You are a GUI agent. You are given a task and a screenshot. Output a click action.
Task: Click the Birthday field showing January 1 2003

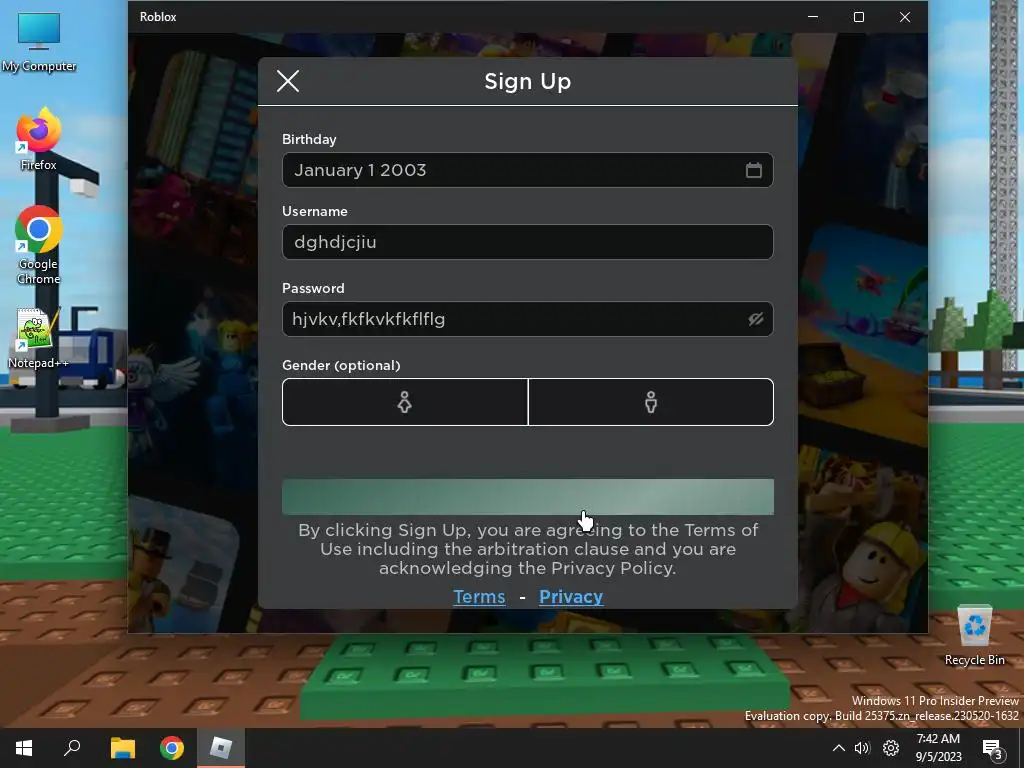point(528,170)
